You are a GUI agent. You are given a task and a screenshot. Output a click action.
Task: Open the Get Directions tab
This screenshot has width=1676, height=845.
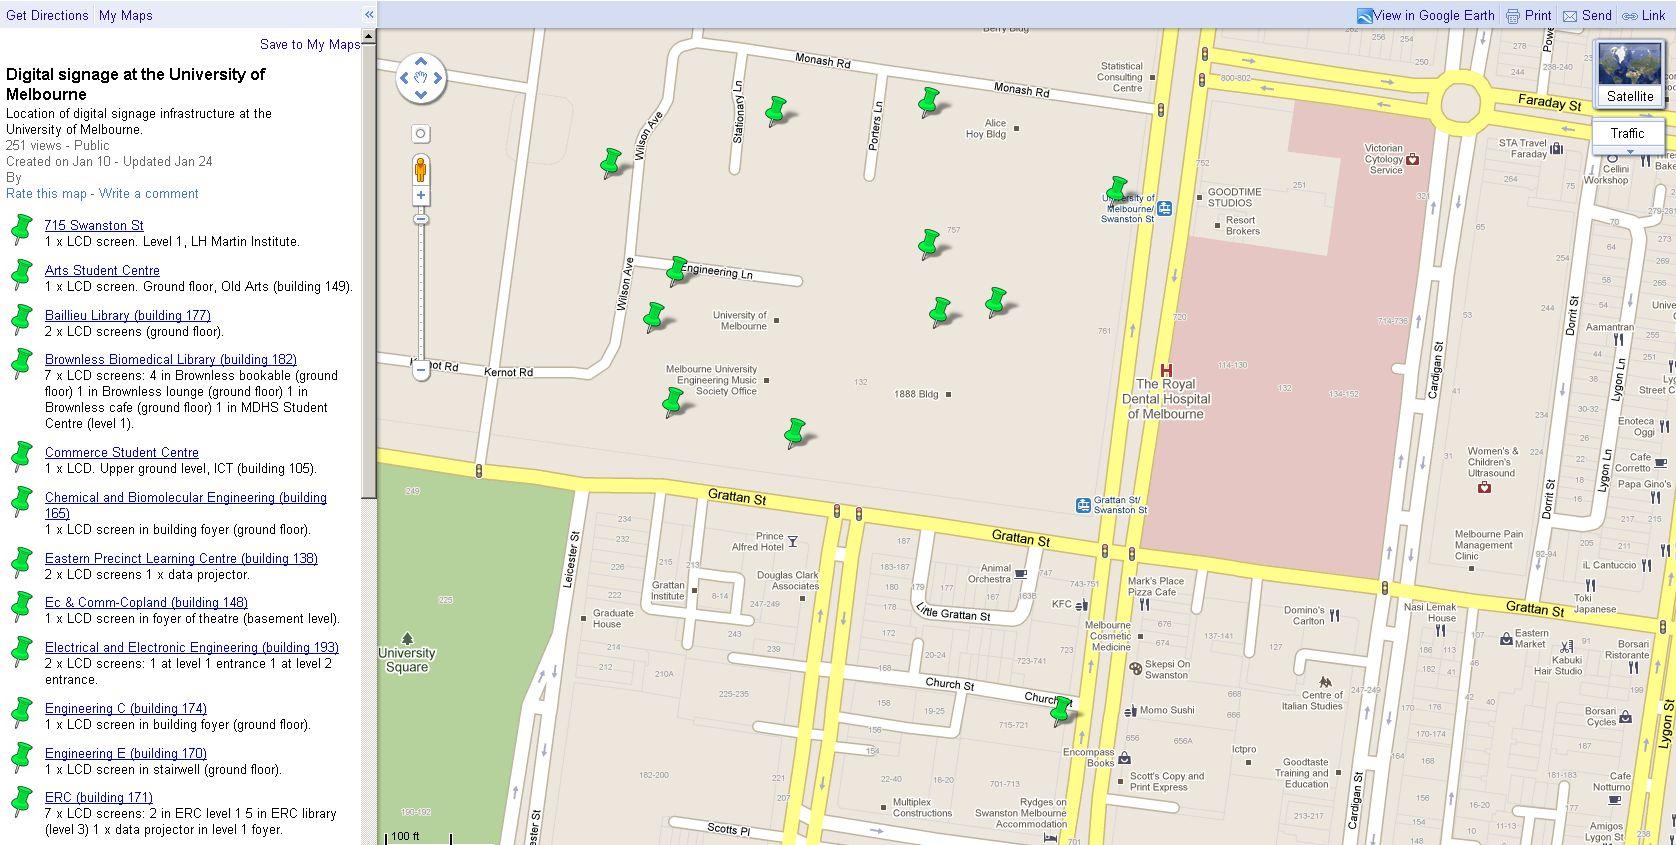(x=47, y=15)
